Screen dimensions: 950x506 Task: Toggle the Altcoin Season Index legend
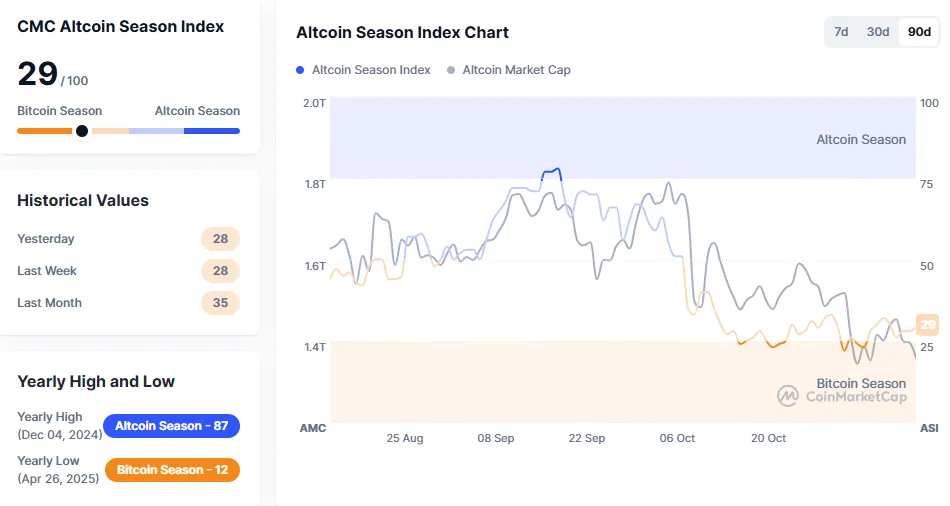pos(371,70)
